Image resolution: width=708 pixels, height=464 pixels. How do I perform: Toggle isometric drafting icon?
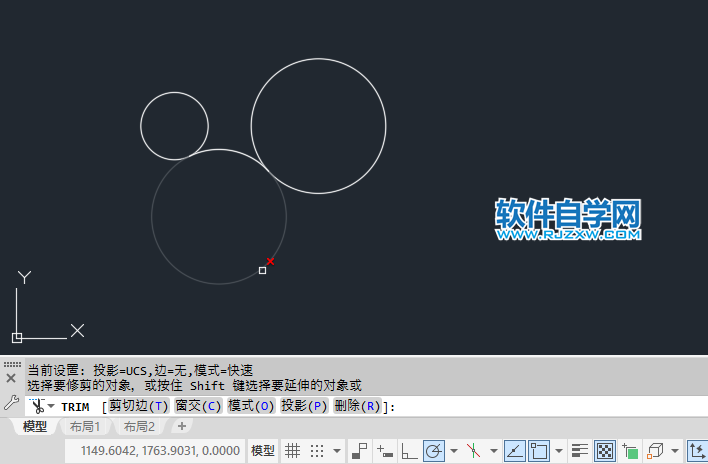[473, 450]
